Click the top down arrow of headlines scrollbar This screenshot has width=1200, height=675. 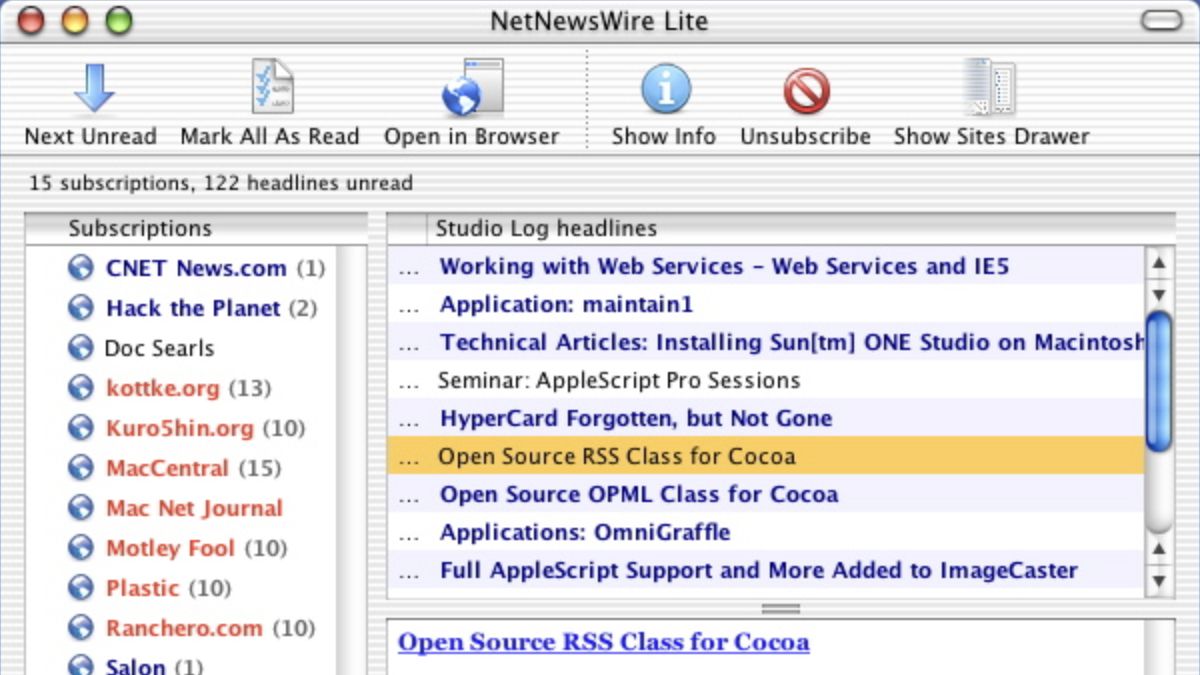coord(1159,294)
